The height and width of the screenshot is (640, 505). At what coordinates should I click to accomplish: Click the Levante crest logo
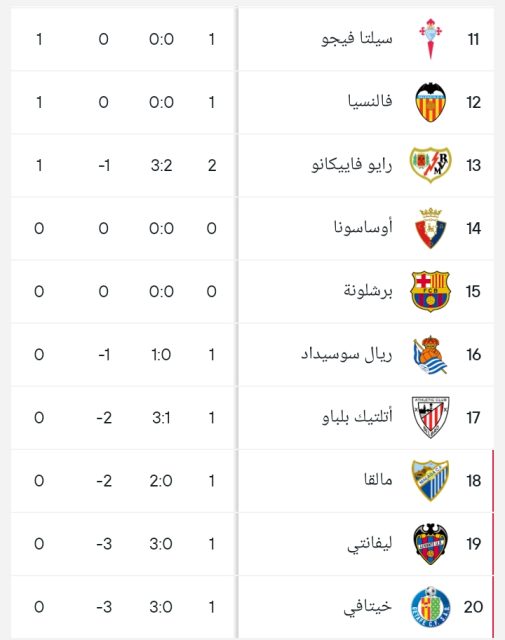[x=430, y=544]
